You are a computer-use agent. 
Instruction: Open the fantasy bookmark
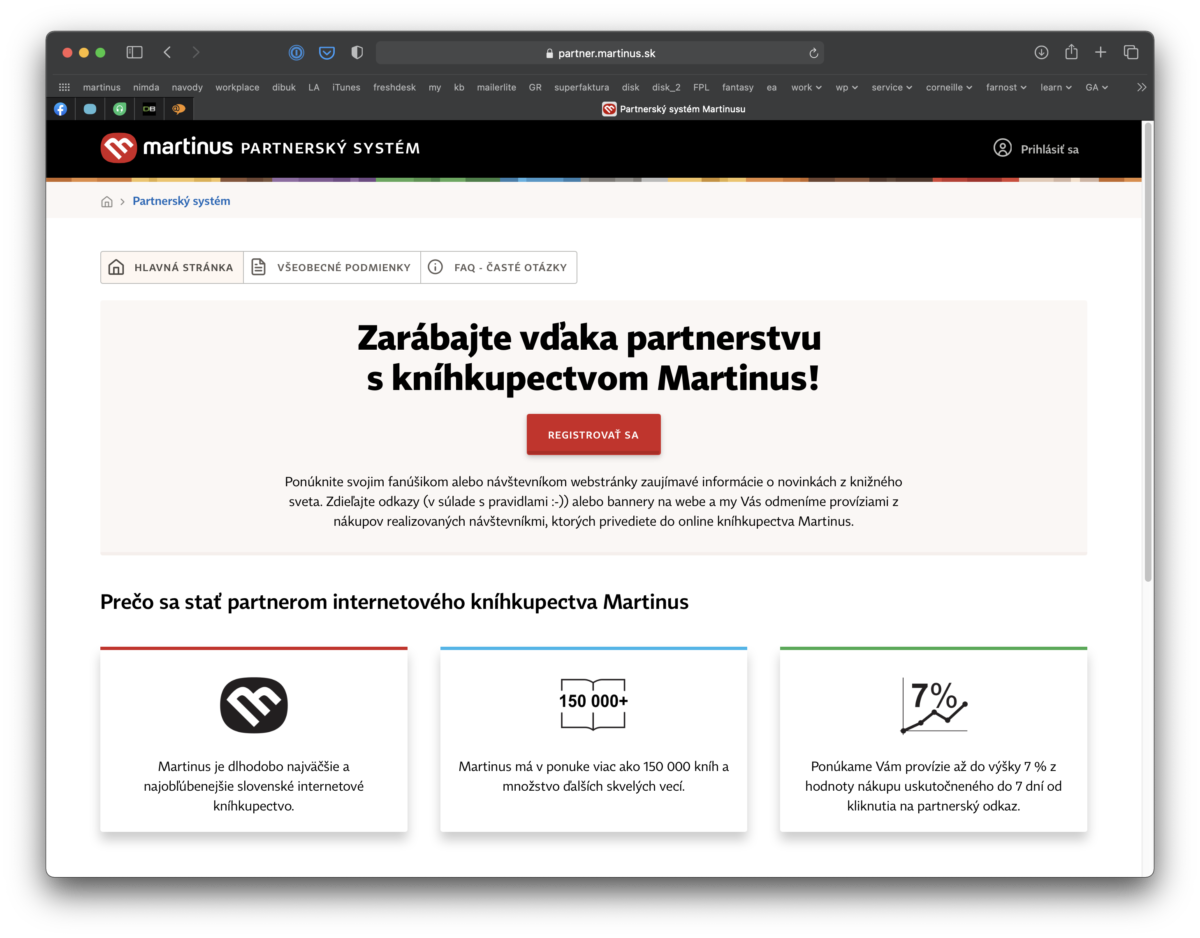[x=738, y=87]
